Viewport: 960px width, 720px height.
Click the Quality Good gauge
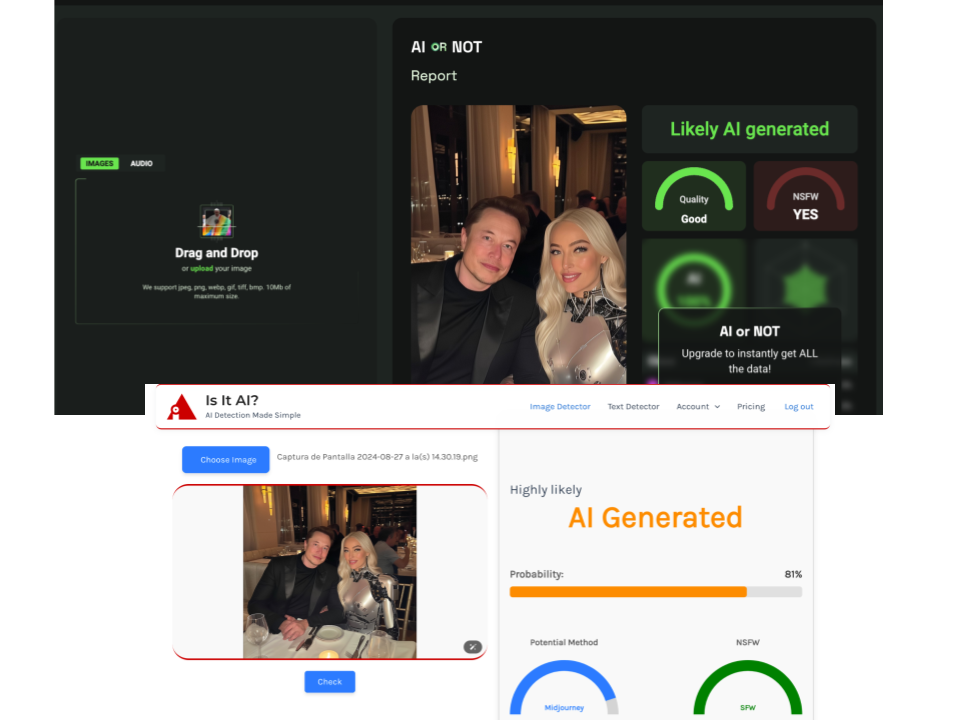tap(693, 196)
